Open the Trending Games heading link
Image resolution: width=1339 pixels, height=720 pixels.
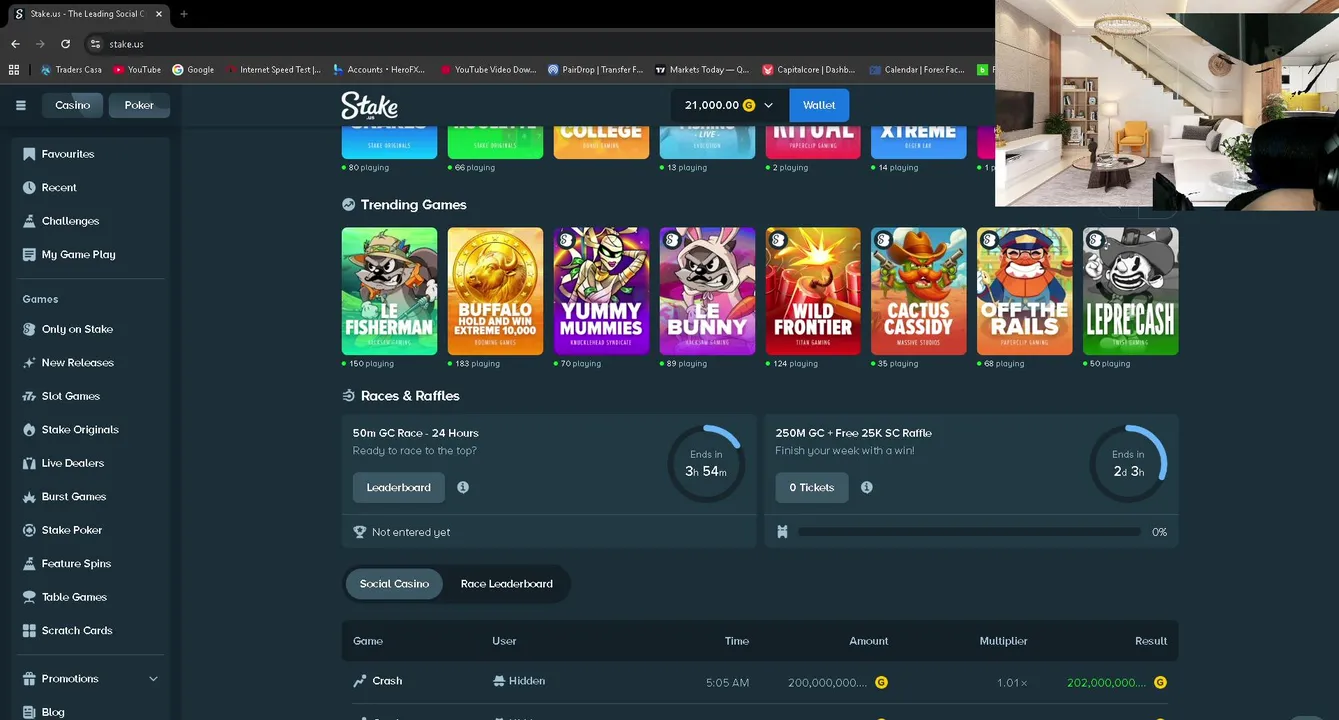(x=413, y=205)
